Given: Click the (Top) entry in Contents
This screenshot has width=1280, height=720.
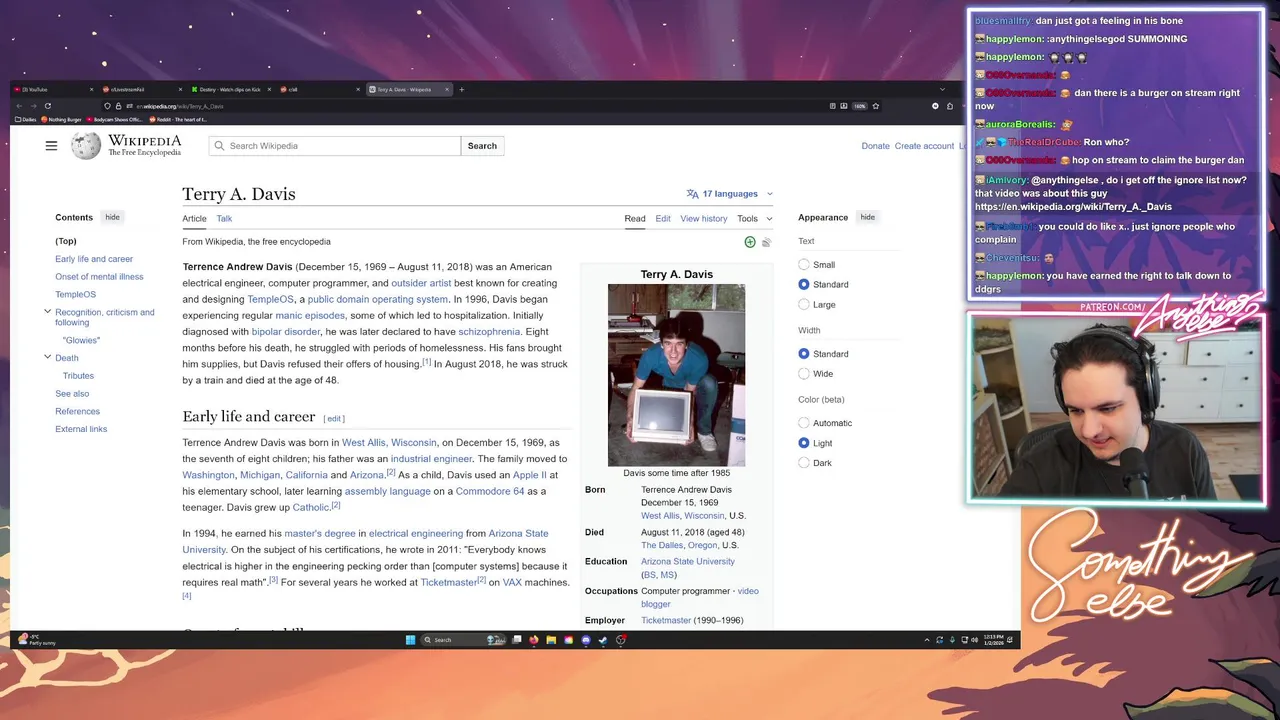Looking at the screenshot, I should (66, 241).
